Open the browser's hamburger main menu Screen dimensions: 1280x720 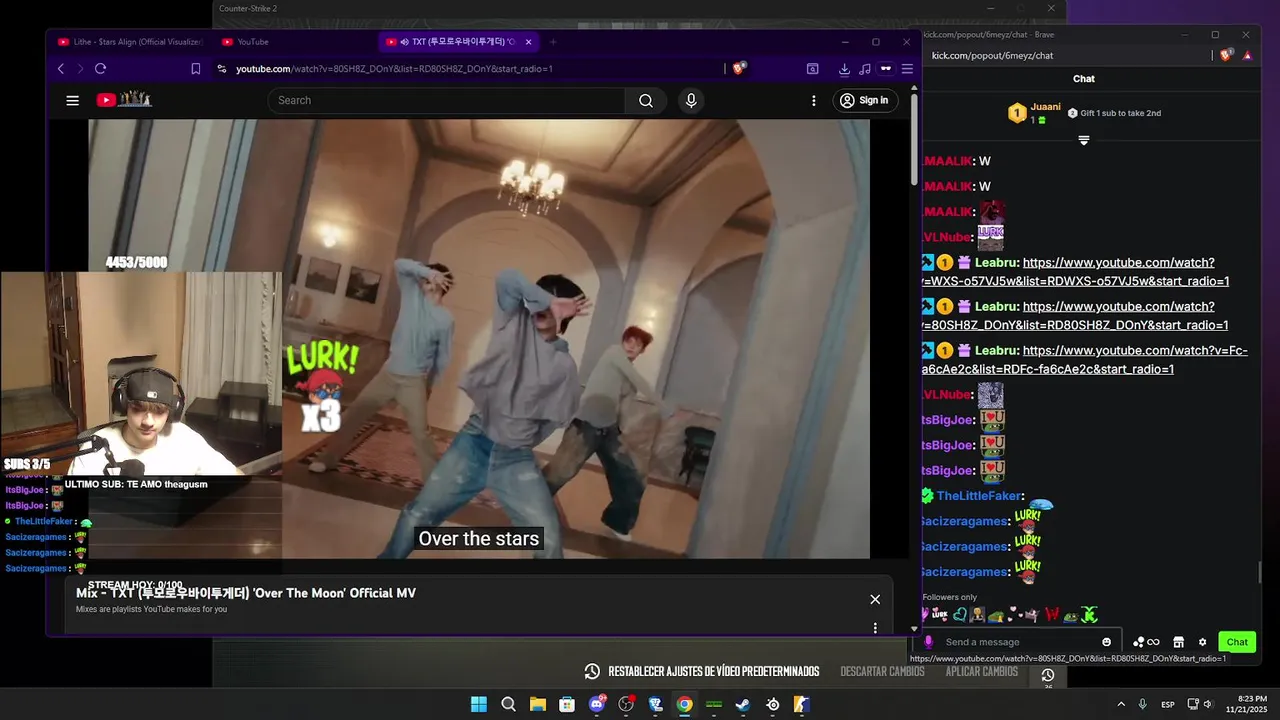coord(907,69)
